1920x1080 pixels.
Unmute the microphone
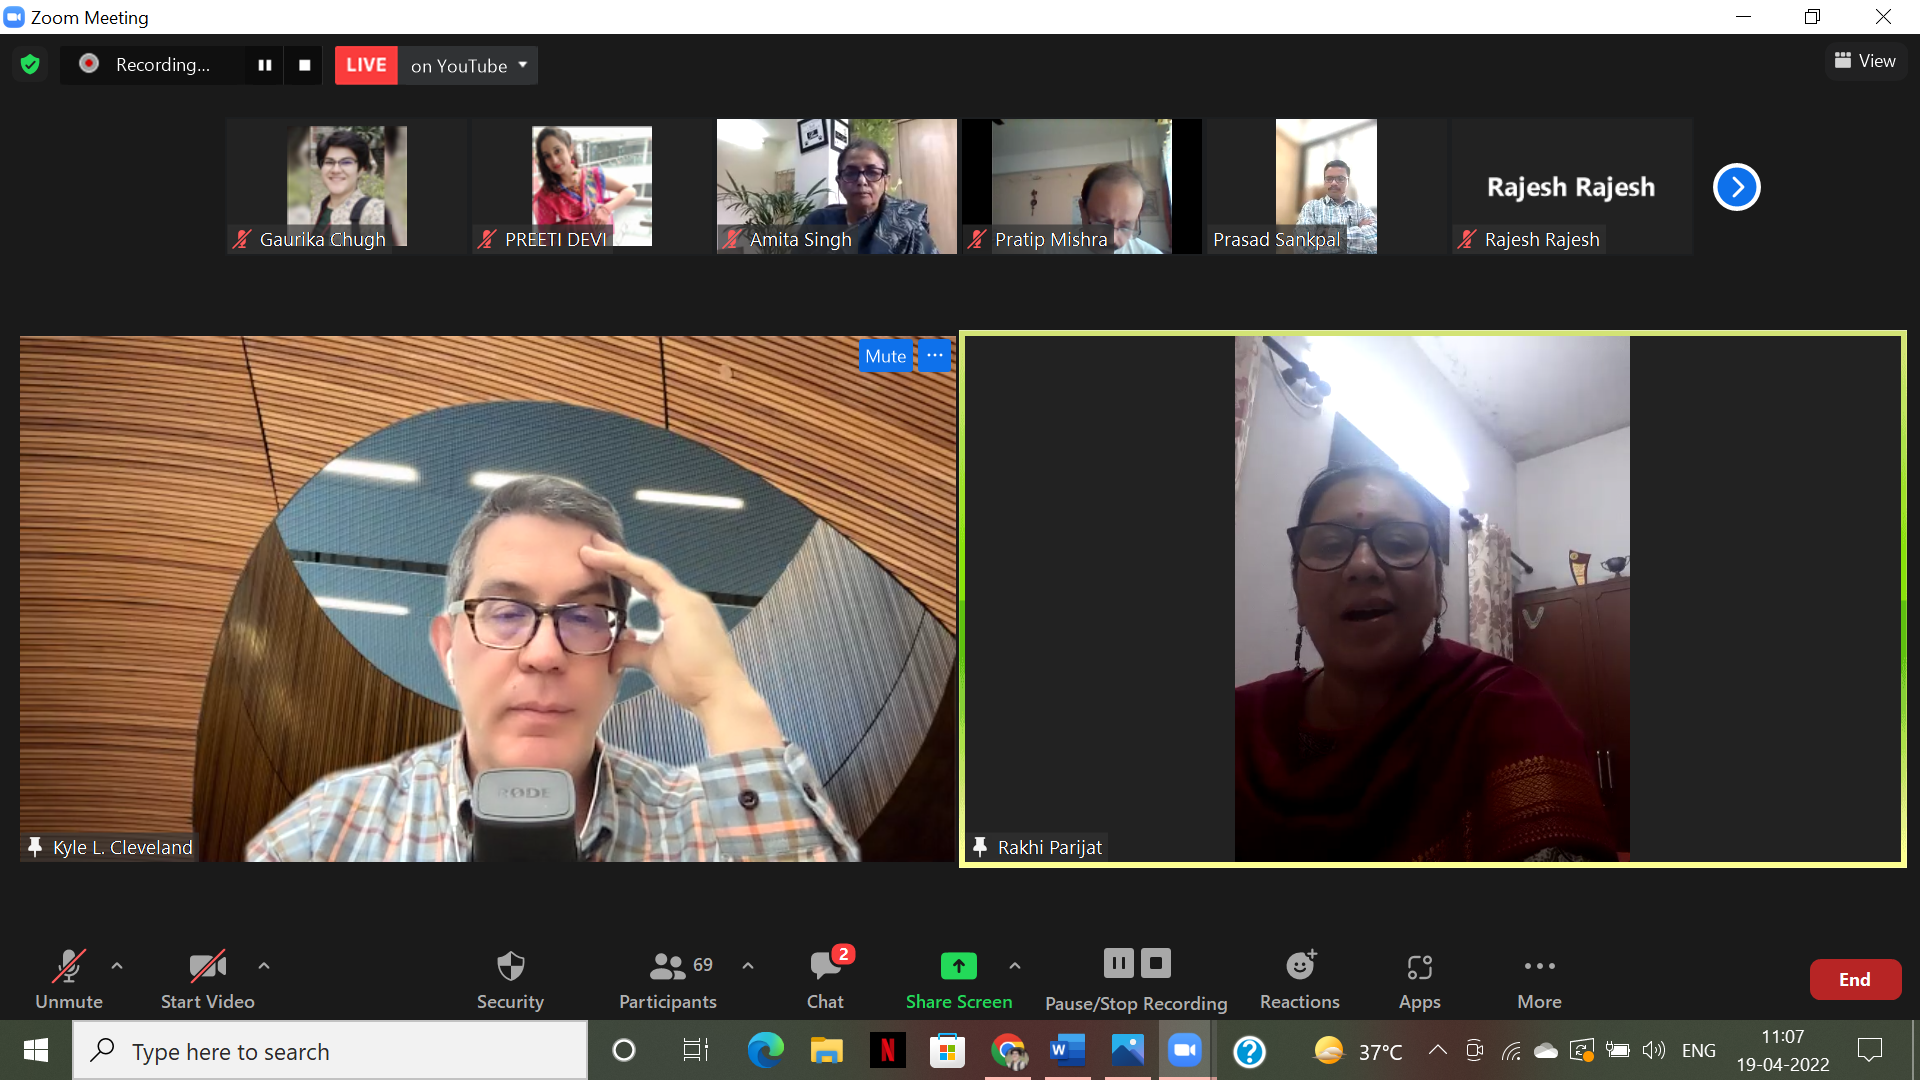tap(69, 979)
